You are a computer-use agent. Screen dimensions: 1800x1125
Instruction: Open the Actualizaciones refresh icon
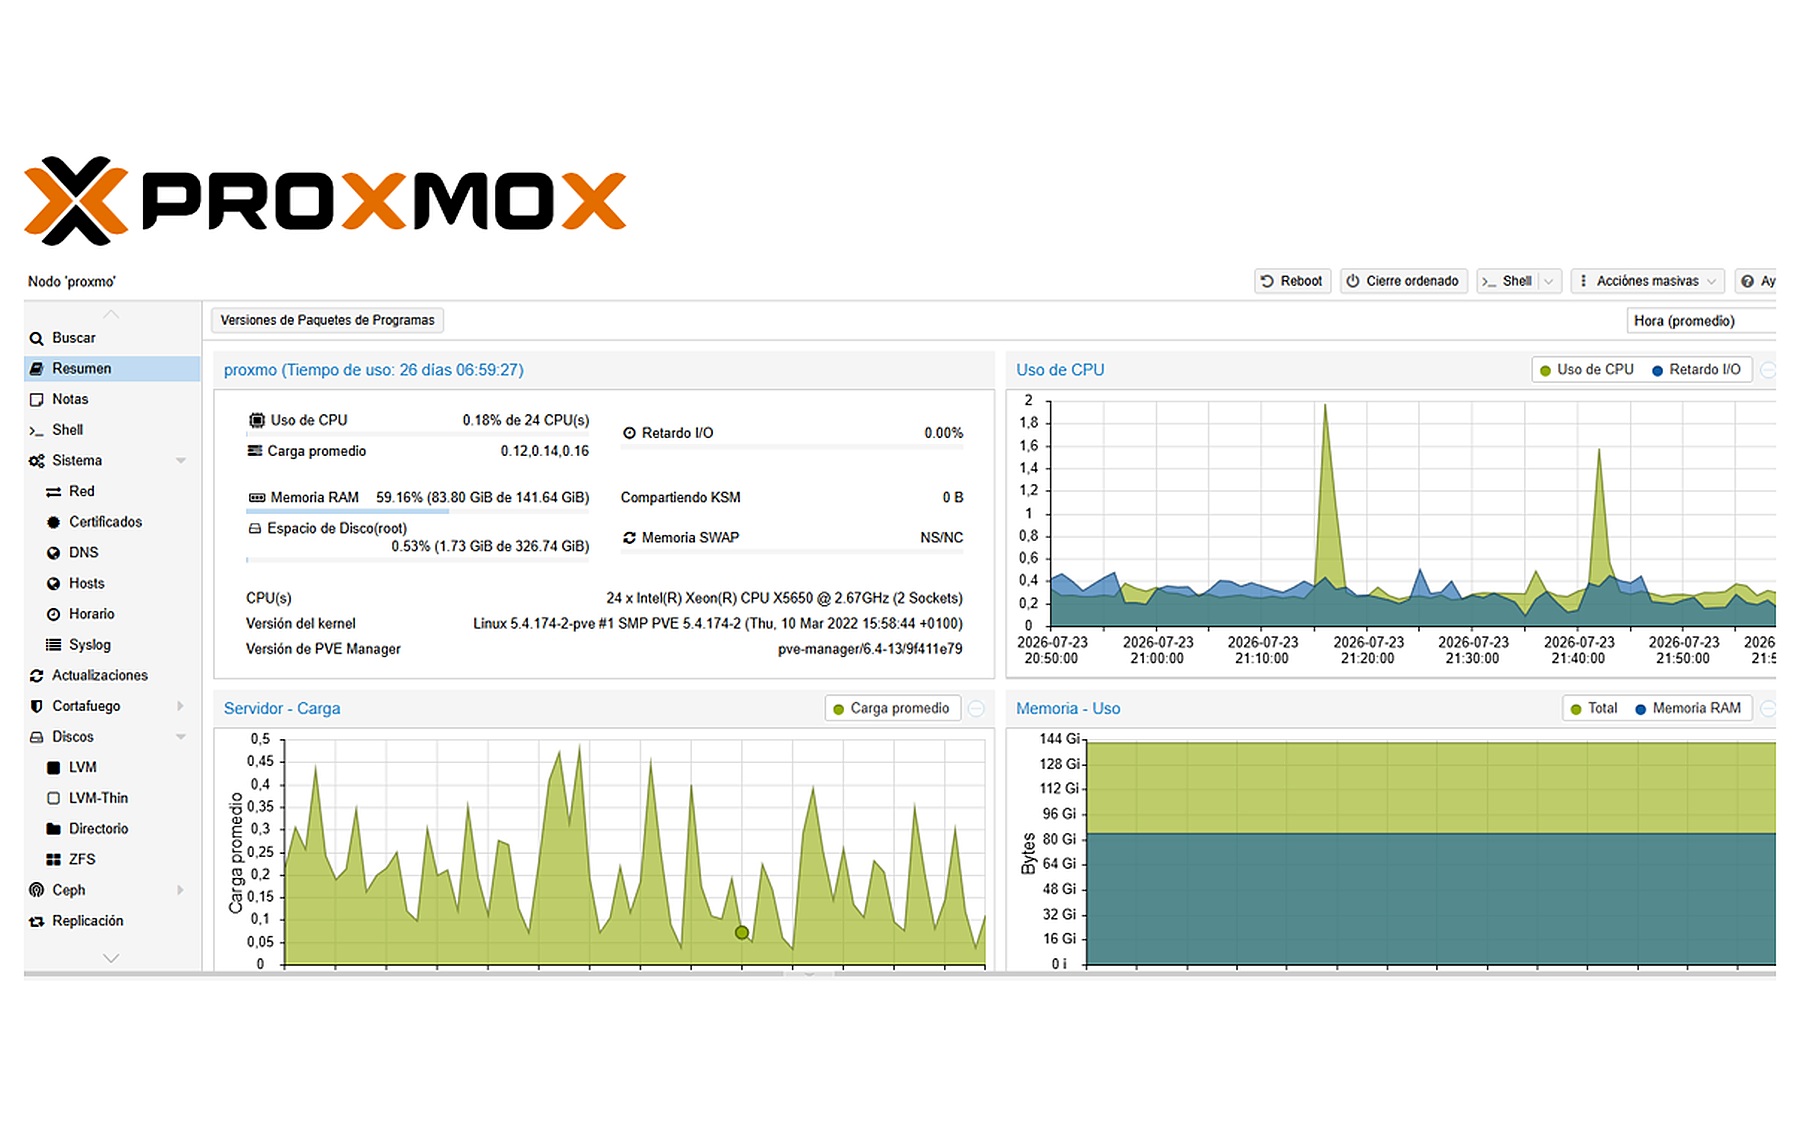pyautogui.click(x=37, y=676)
